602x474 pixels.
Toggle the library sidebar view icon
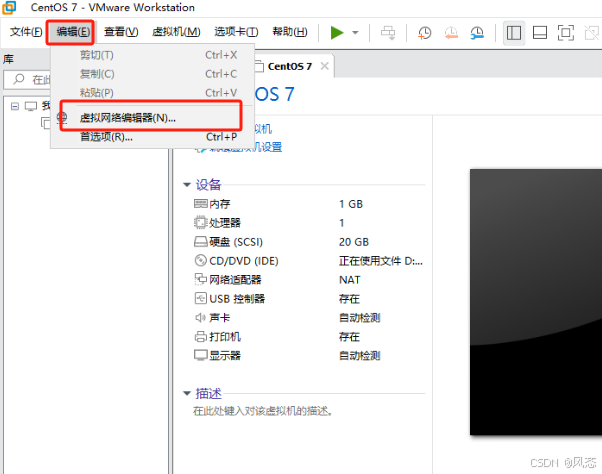point(514,33)
